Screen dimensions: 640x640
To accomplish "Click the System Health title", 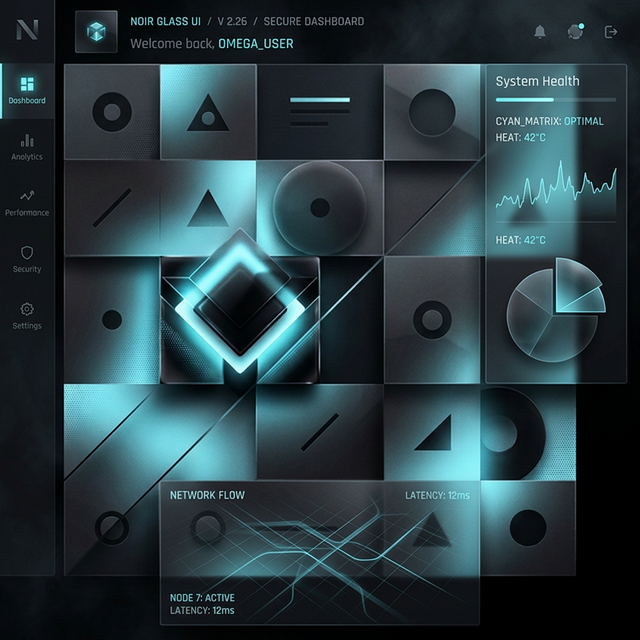I will click(537, 81).
